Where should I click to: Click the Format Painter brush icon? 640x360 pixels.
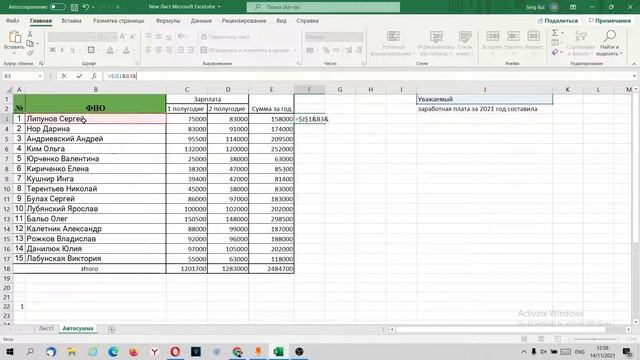click(x=30, y=52)
